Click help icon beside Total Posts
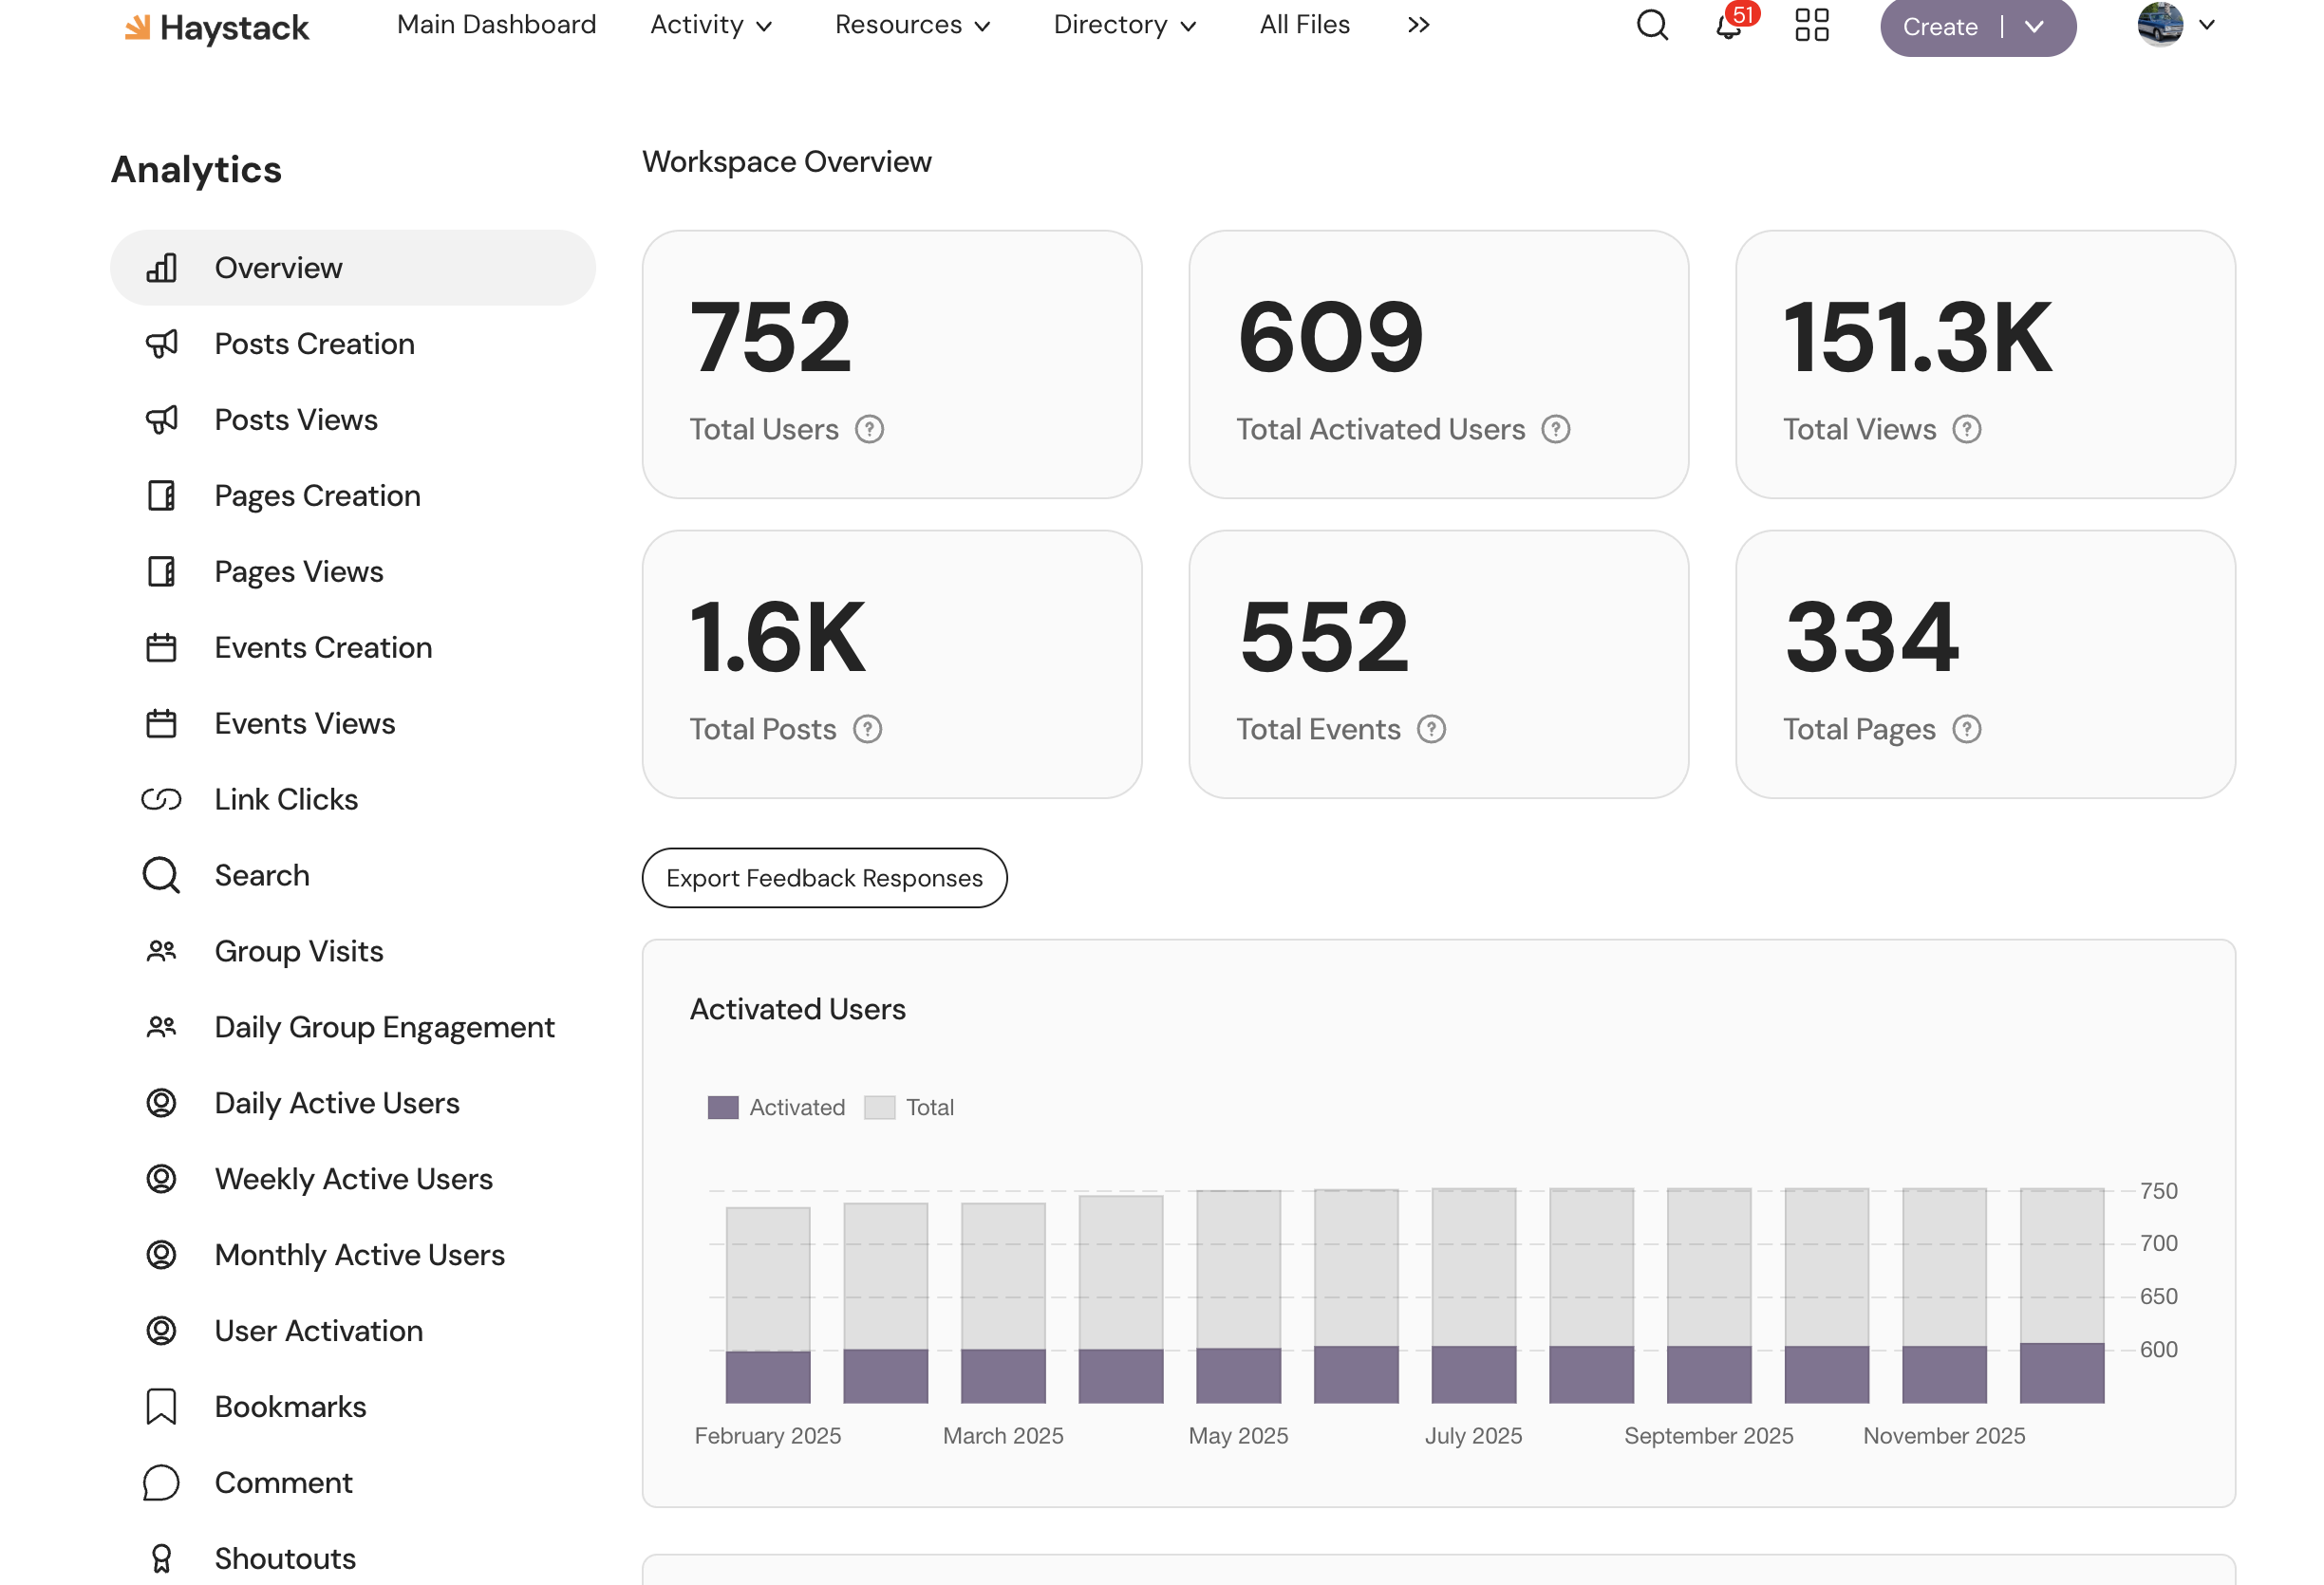 click(867, 729)
